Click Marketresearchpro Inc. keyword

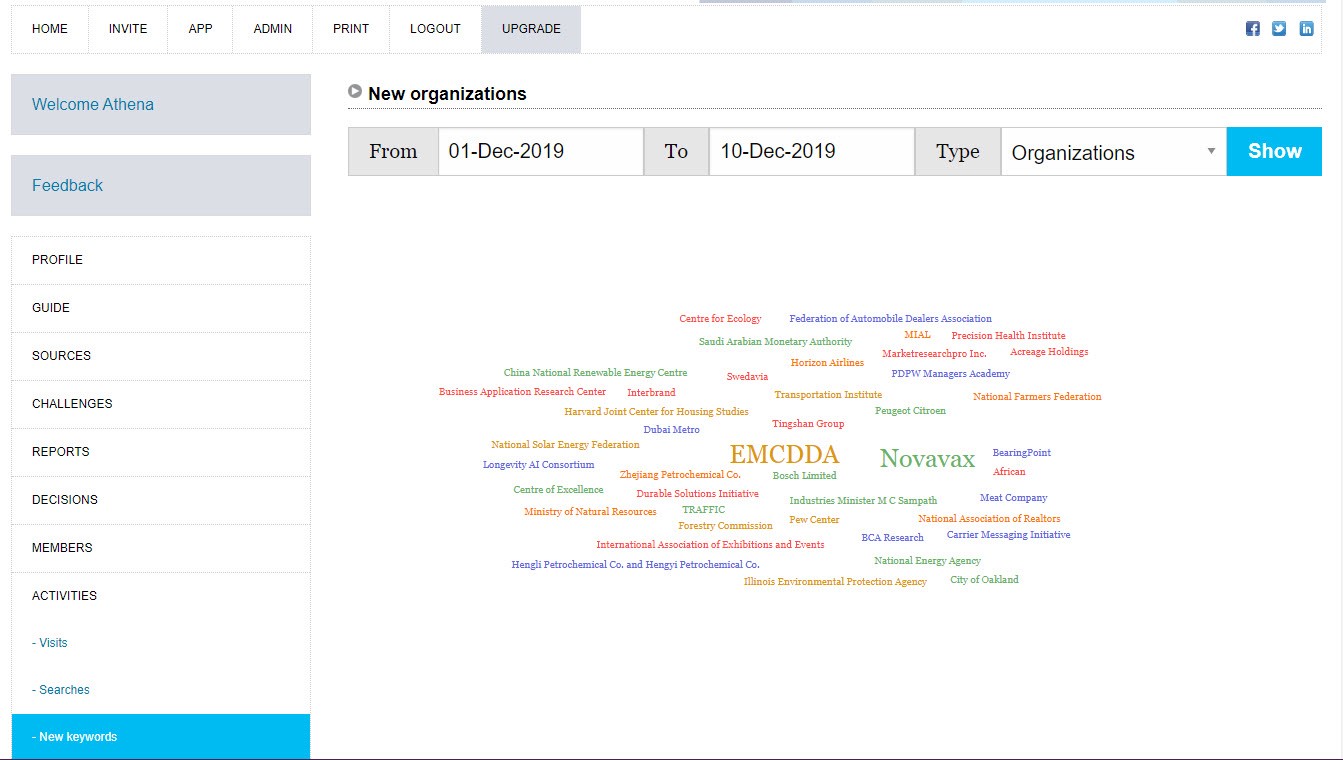pyautogui.click(x=934, y=354)
